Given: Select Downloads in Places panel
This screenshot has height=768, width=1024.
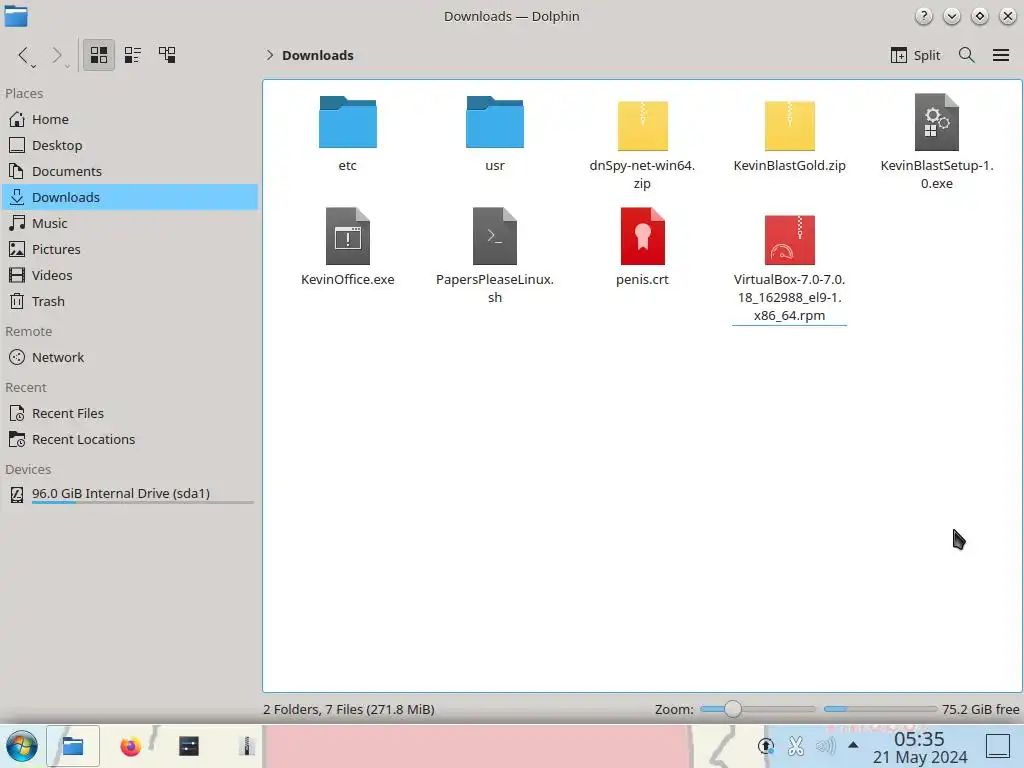Looking at the screenshot, I should click(x=130, y=197).
